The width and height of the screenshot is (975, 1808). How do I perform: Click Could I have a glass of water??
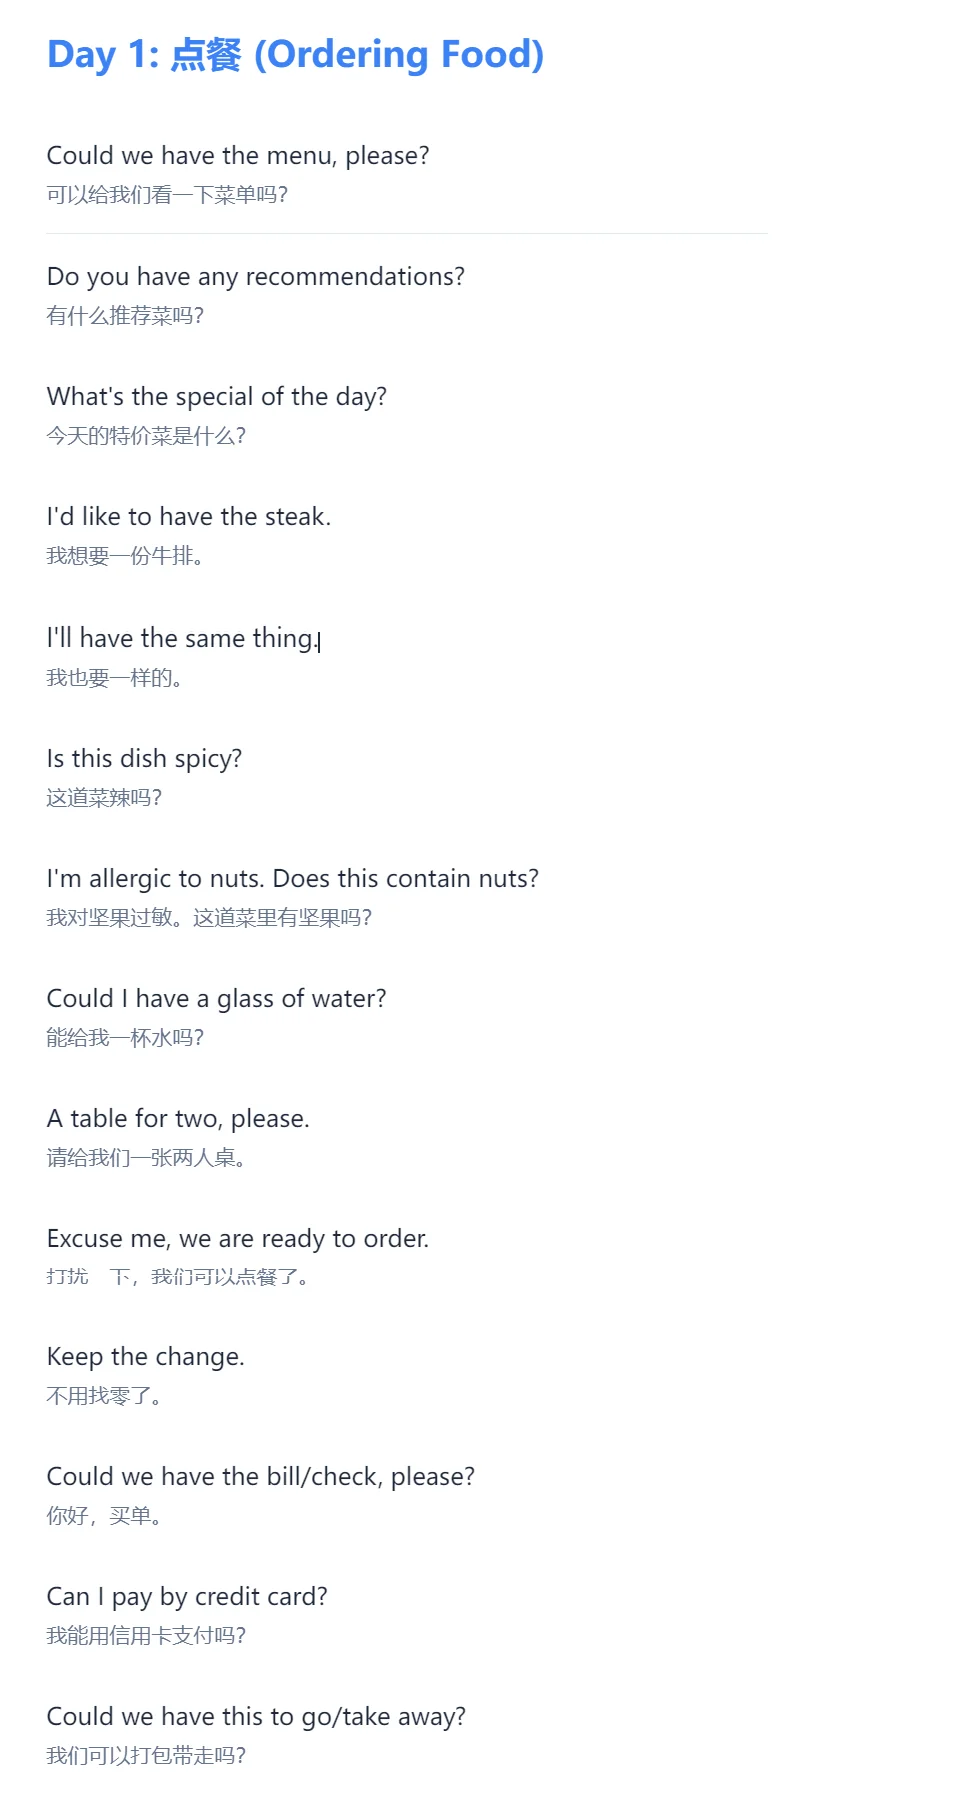tap(217, 999)
